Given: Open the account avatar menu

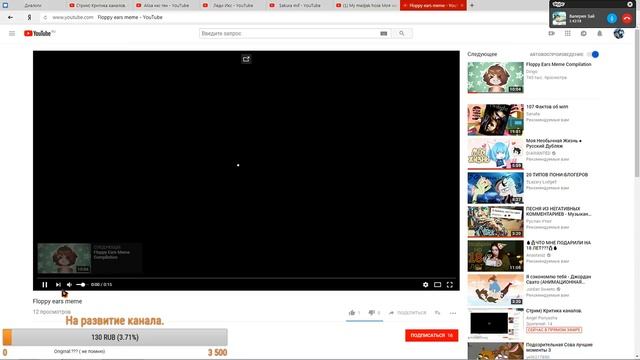Looking at the screenshot, I should pyautogui.click(x=619, y=33).
